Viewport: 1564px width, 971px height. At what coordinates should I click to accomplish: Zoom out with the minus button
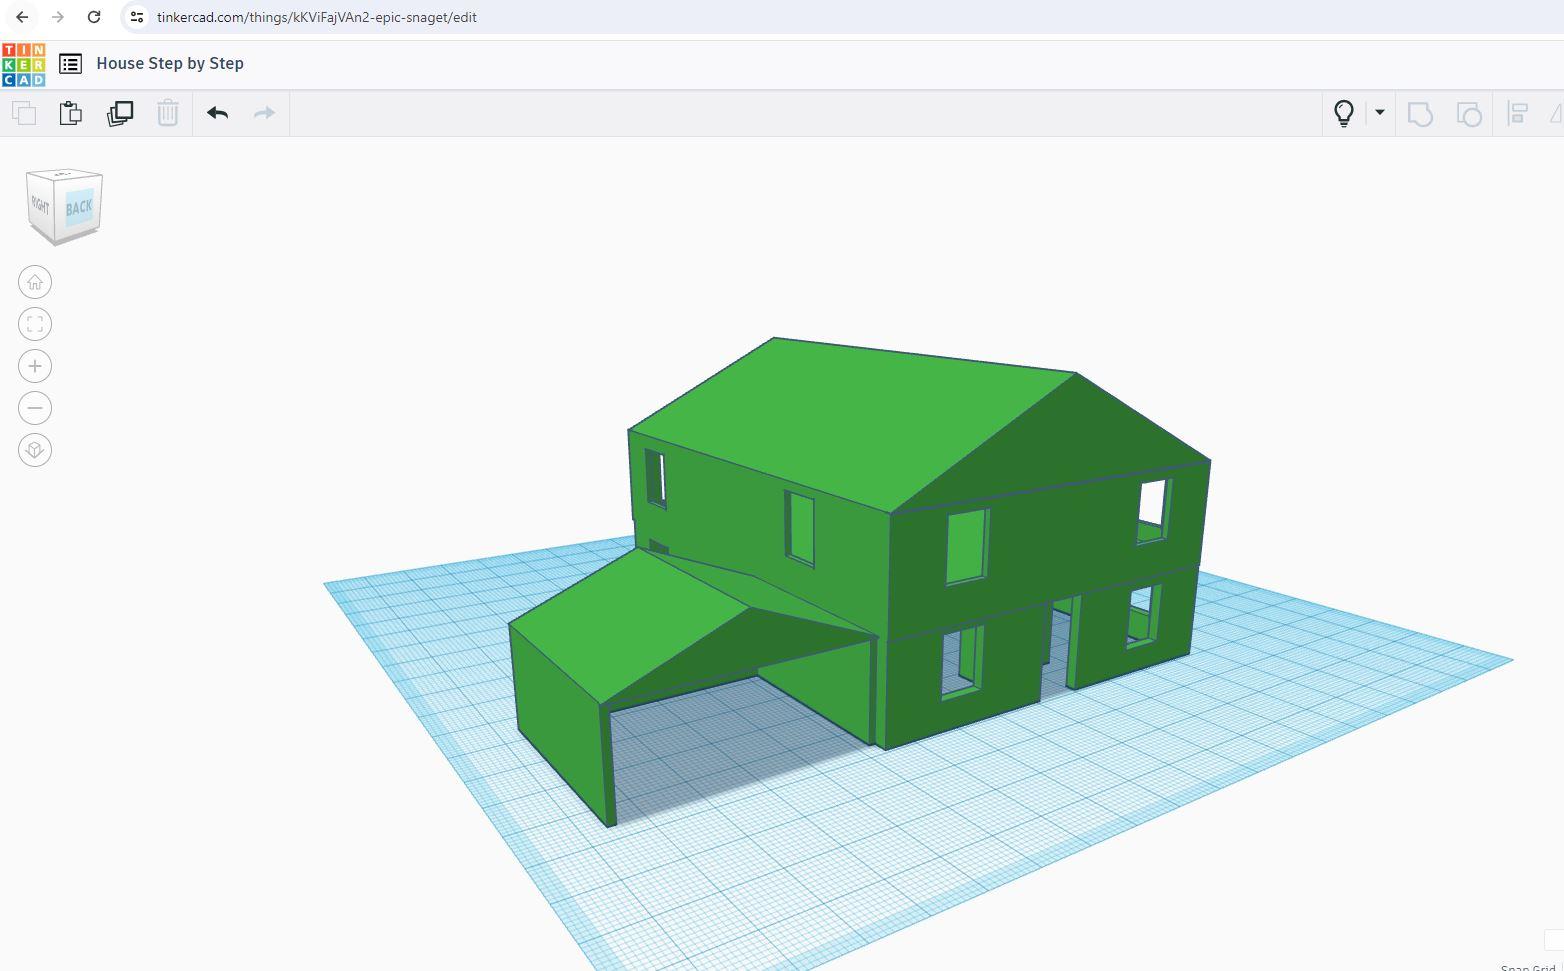click(x=35, y=408)
